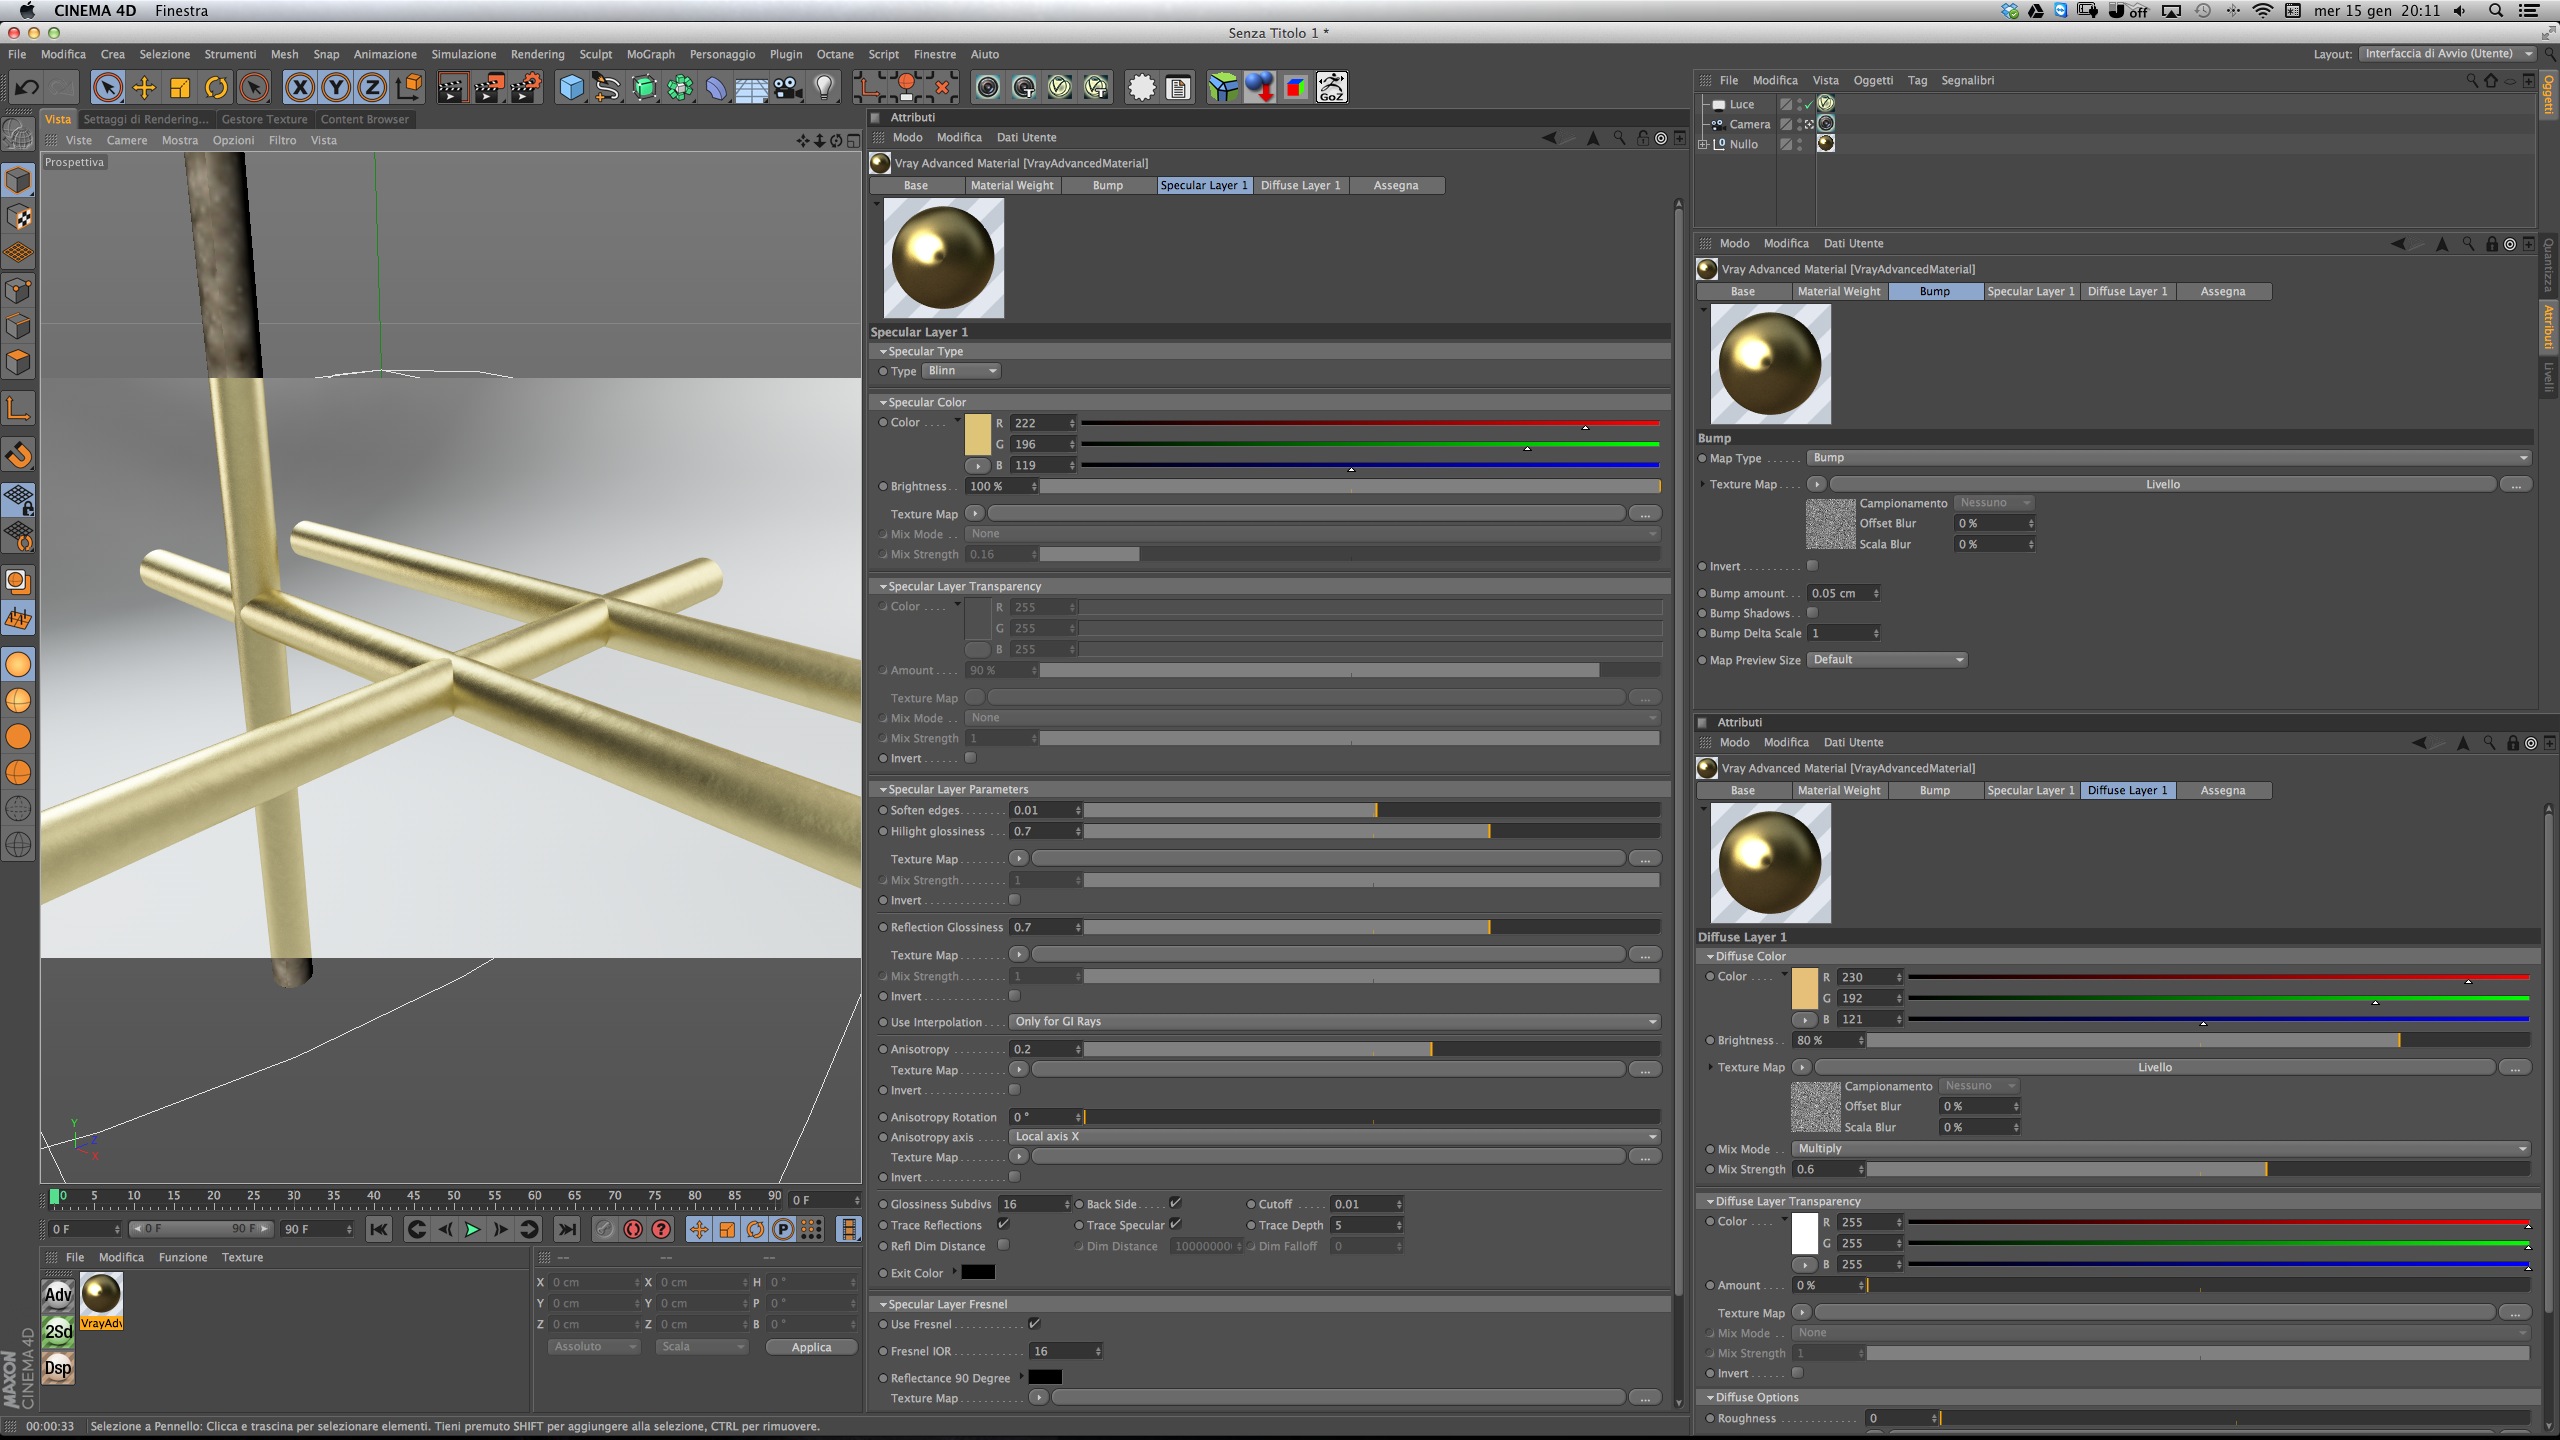Select the Move tool in toolbar
Screen dimensions: 2560x1440
click(x=144, y=88)
